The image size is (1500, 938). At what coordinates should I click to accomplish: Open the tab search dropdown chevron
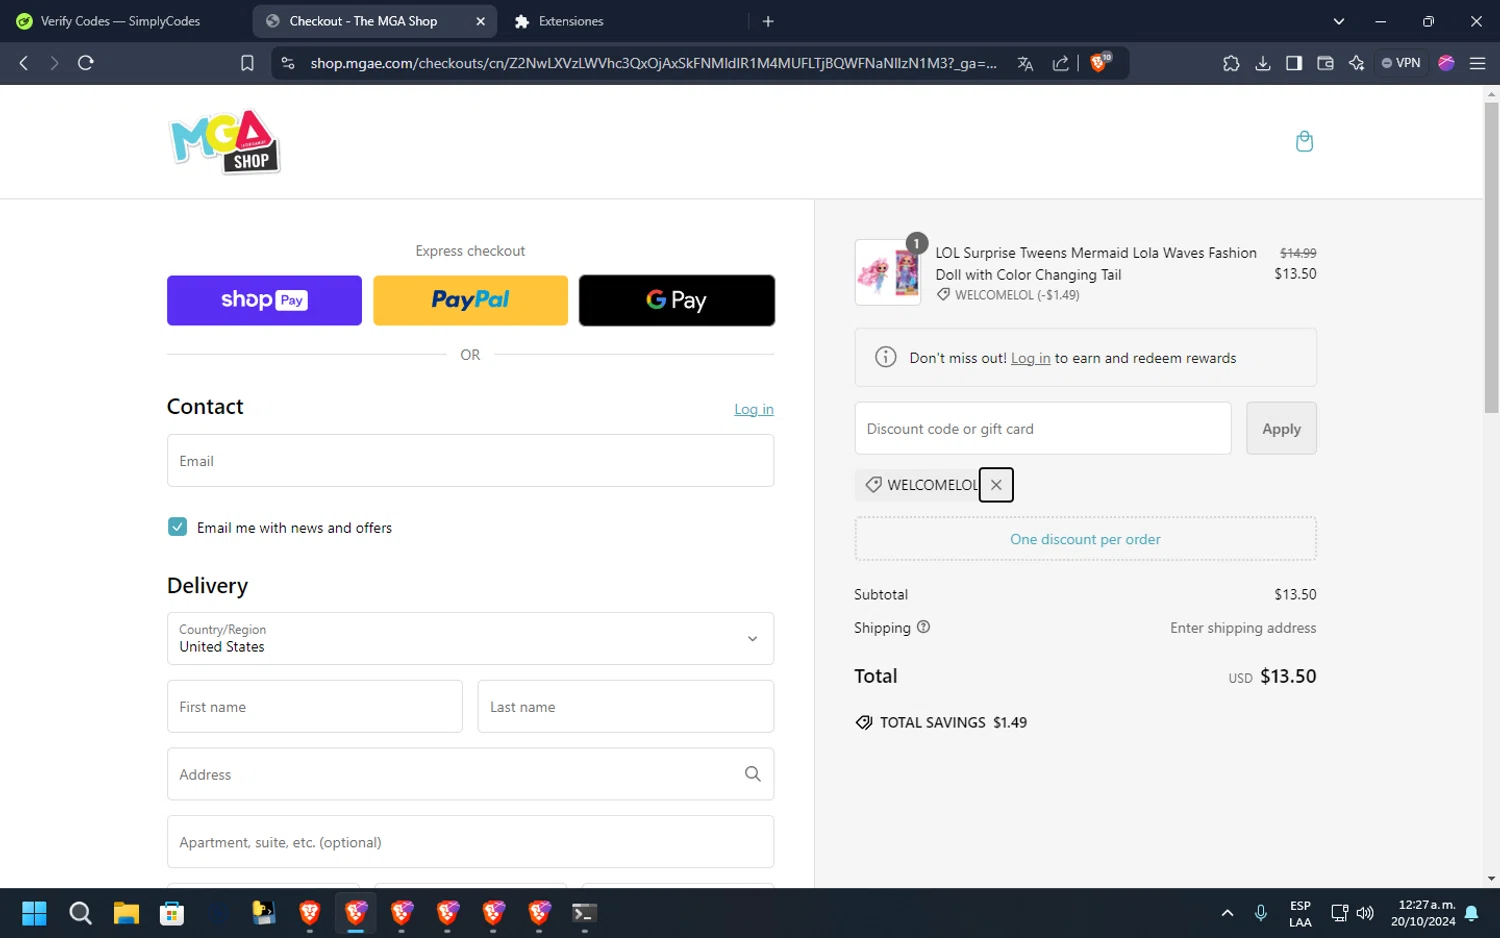(x=1339, y=21)
